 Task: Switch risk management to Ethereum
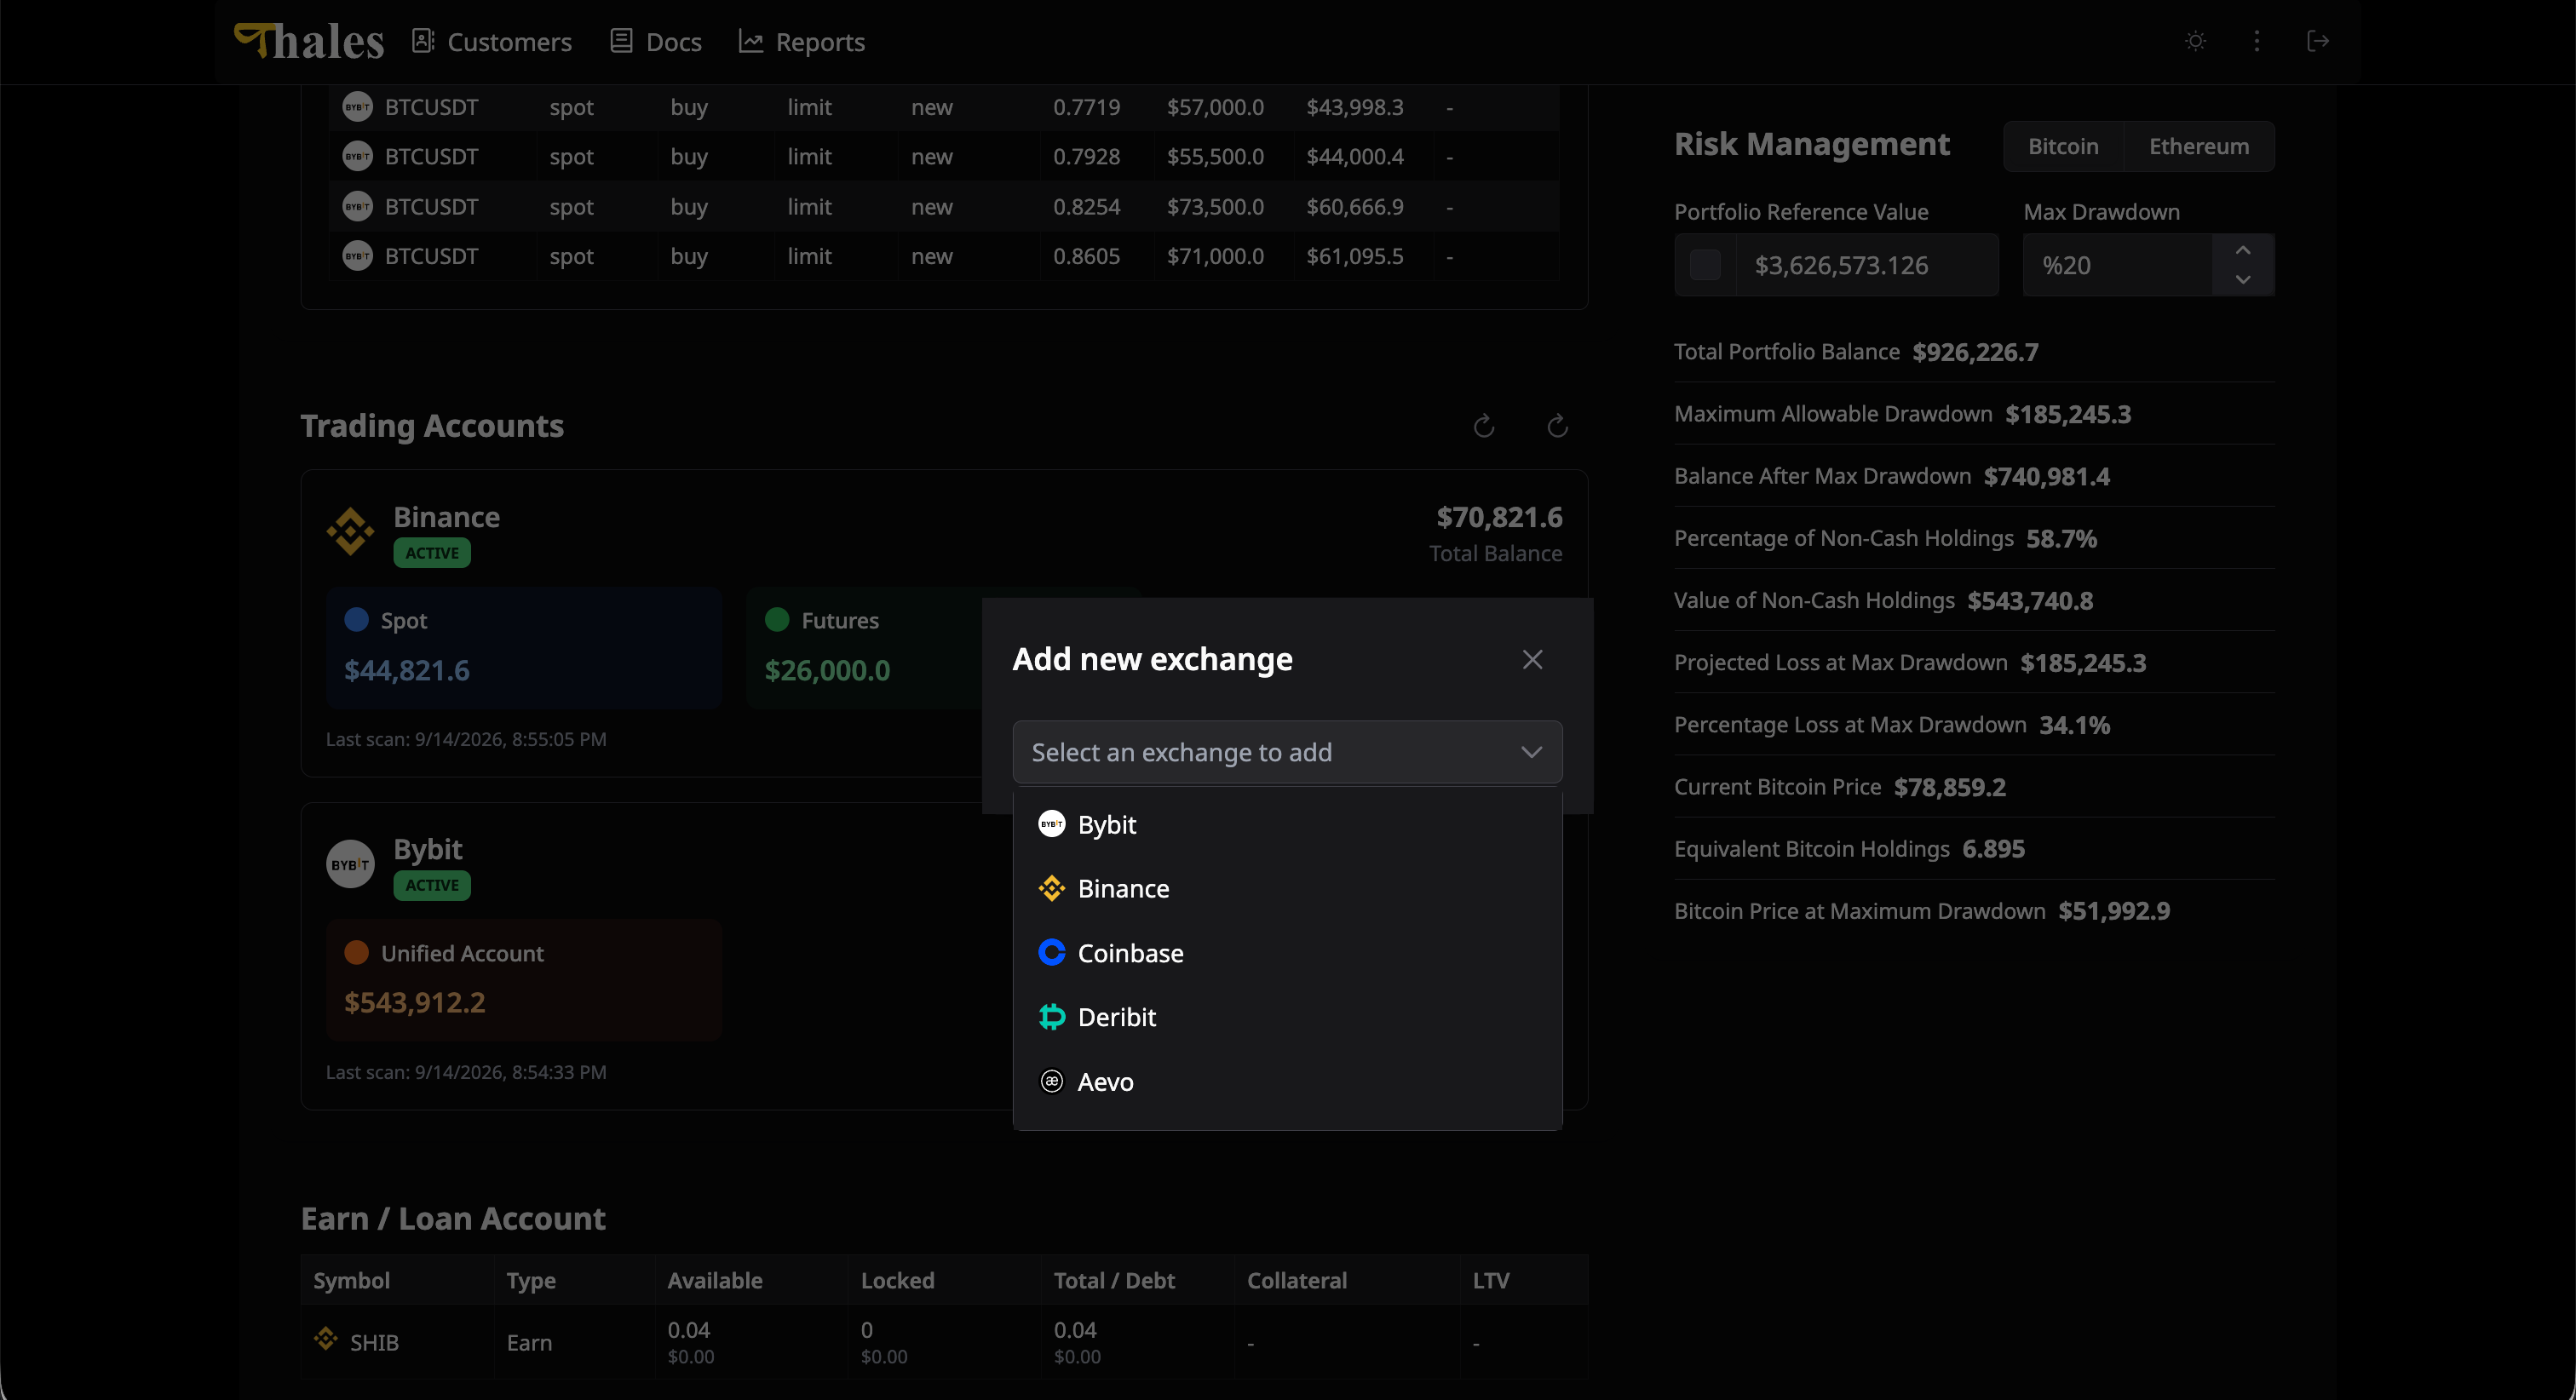[x=2199, y=146]
